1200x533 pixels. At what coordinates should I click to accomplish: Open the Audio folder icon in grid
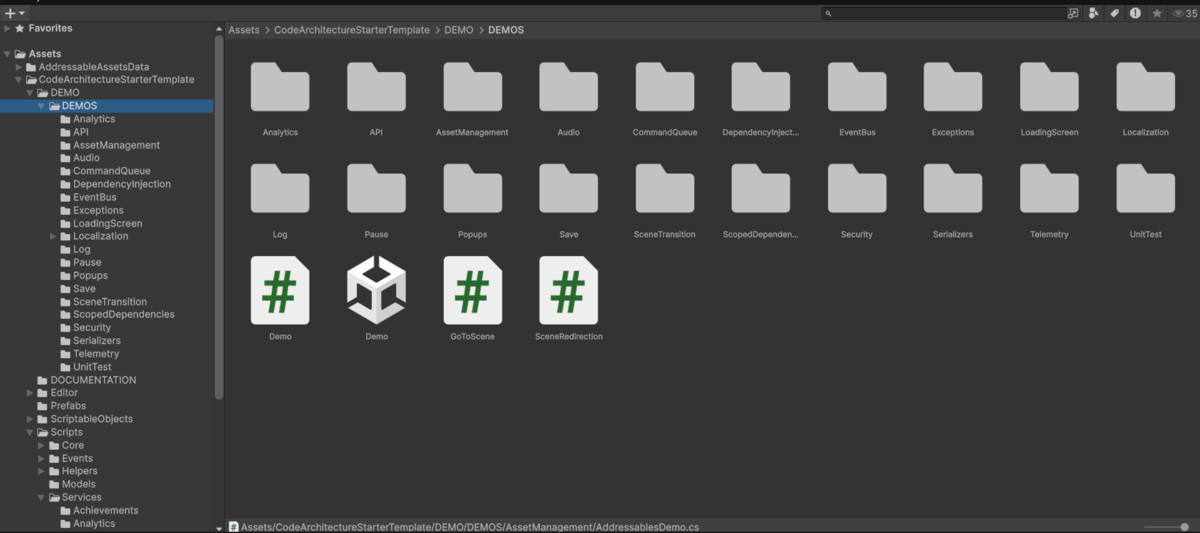(568, 88)
